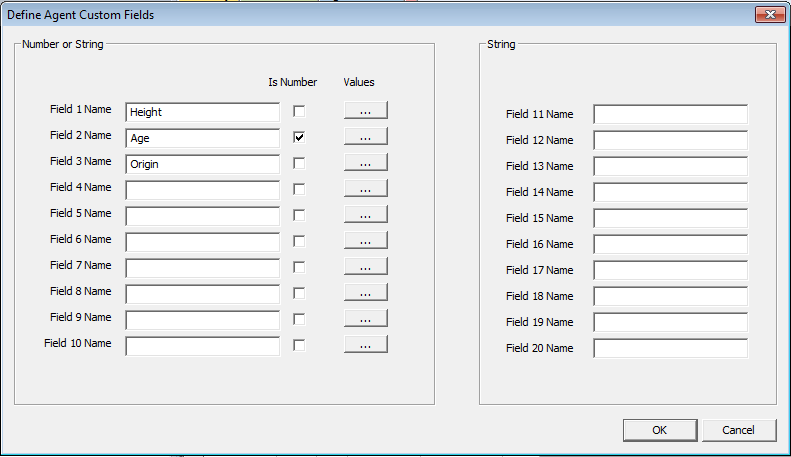The height and width of the screenshot is (457, 791).
Task: Open Values browser for Field 1
Action: pos(365,111)
